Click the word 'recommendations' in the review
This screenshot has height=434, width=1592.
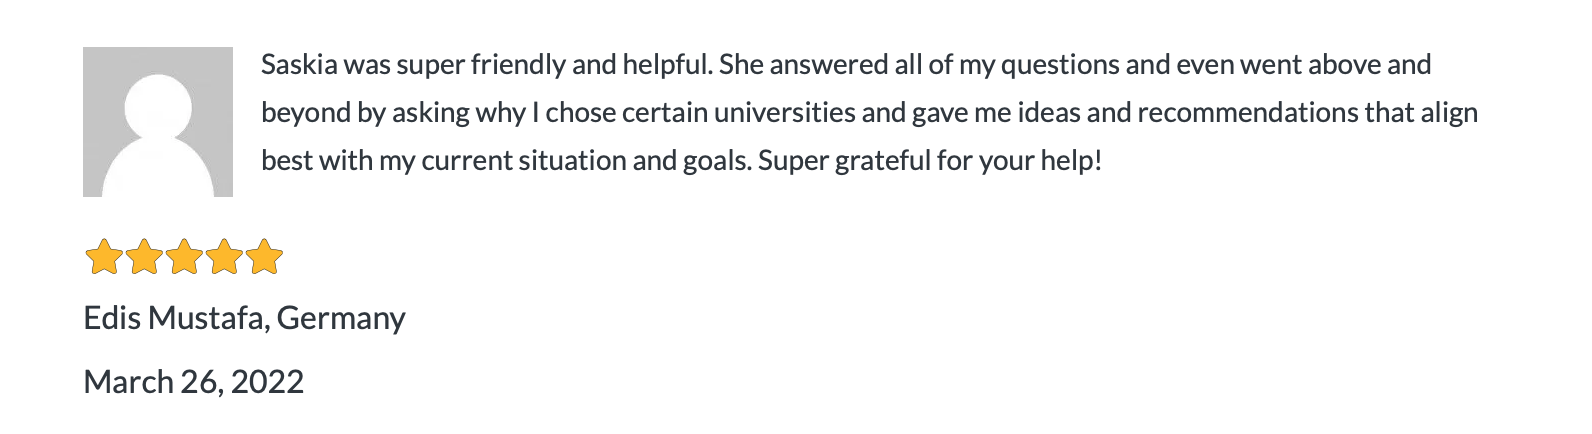[x=1247, y=113]
